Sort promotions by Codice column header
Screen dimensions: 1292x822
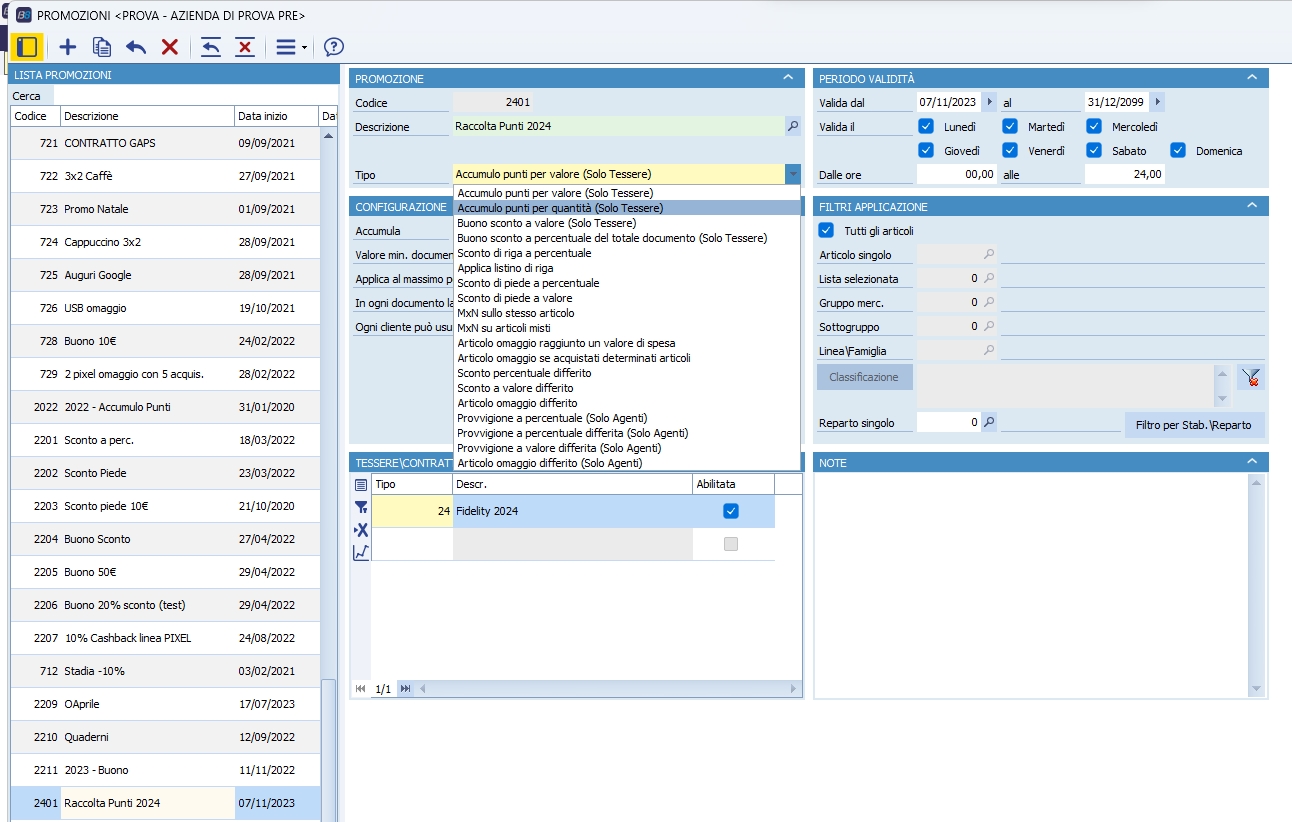point(35,116)
